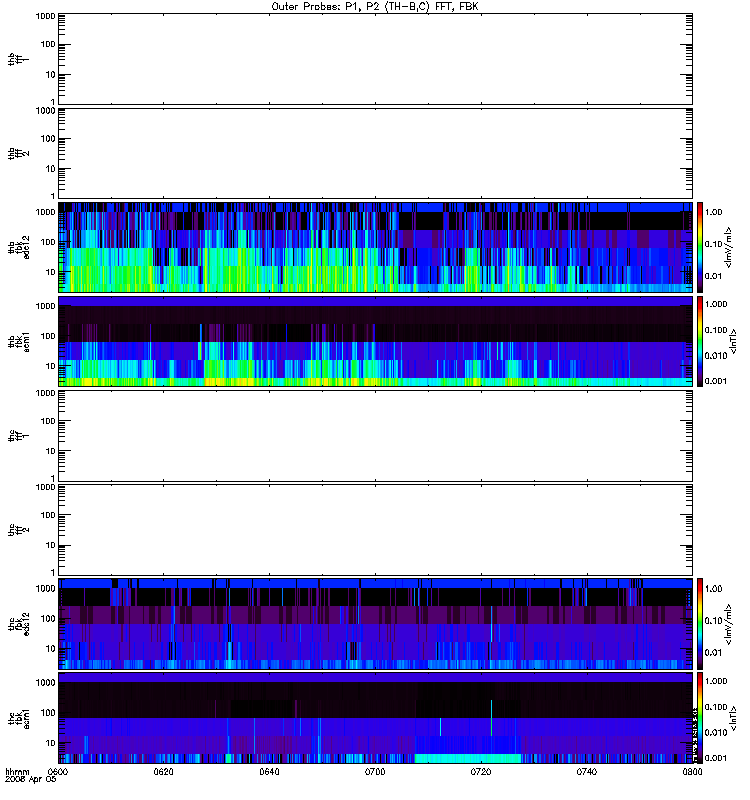This screenshot has height=800, width=750.
Task: Click the "1" y-axis label of thb fff 2
Action: pyautogui.click(x=53, y=196)
